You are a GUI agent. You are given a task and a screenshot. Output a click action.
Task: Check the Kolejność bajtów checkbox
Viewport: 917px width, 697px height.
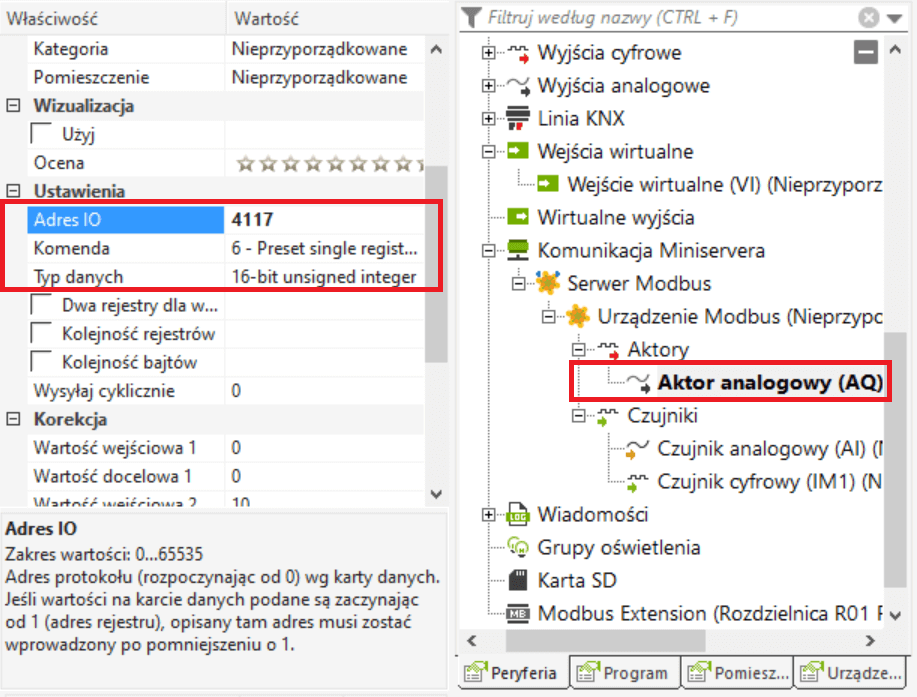(43, 362)
